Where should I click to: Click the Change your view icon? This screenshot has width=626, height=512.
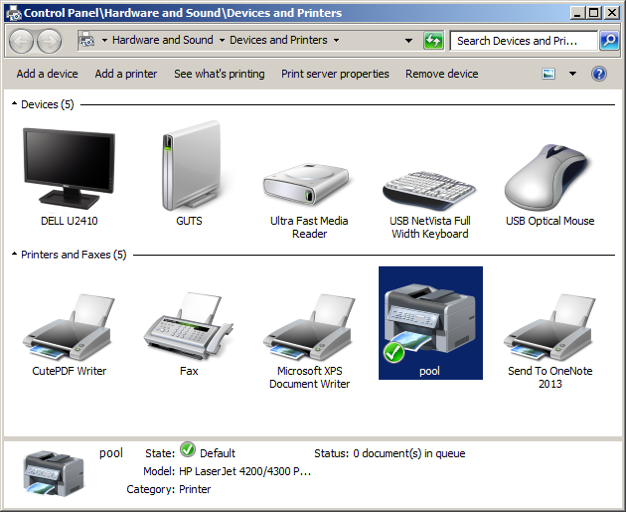click(x=549, y=74)
